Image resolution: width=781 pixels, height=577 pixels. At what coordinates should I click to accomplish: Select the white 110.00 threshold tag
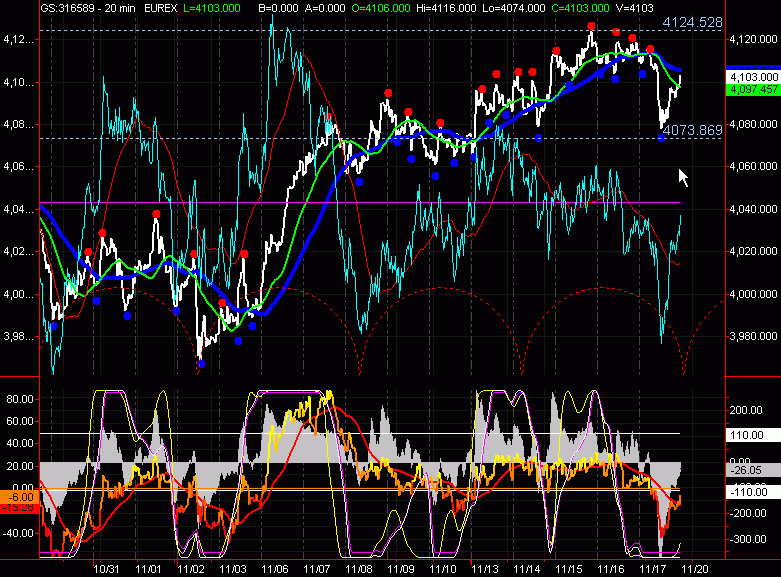pyautogui.click(x=753, y=435)
